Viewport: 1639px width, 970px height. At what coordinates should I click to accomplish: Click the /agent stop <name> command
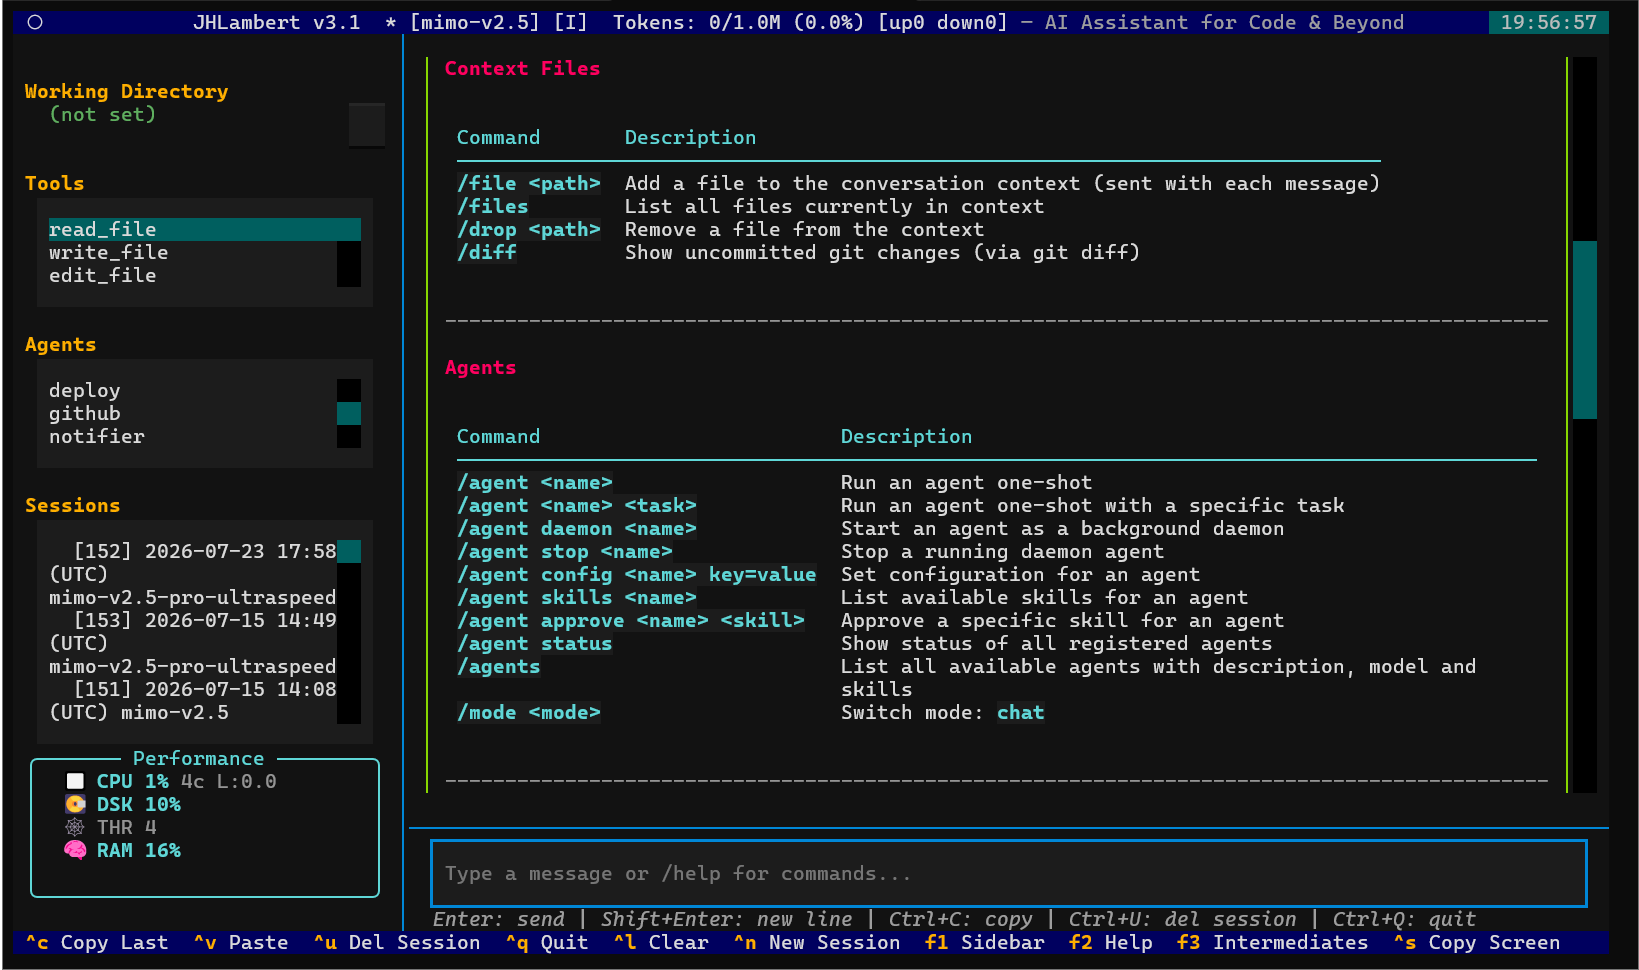pyautogui.click(x=565, y=551)
